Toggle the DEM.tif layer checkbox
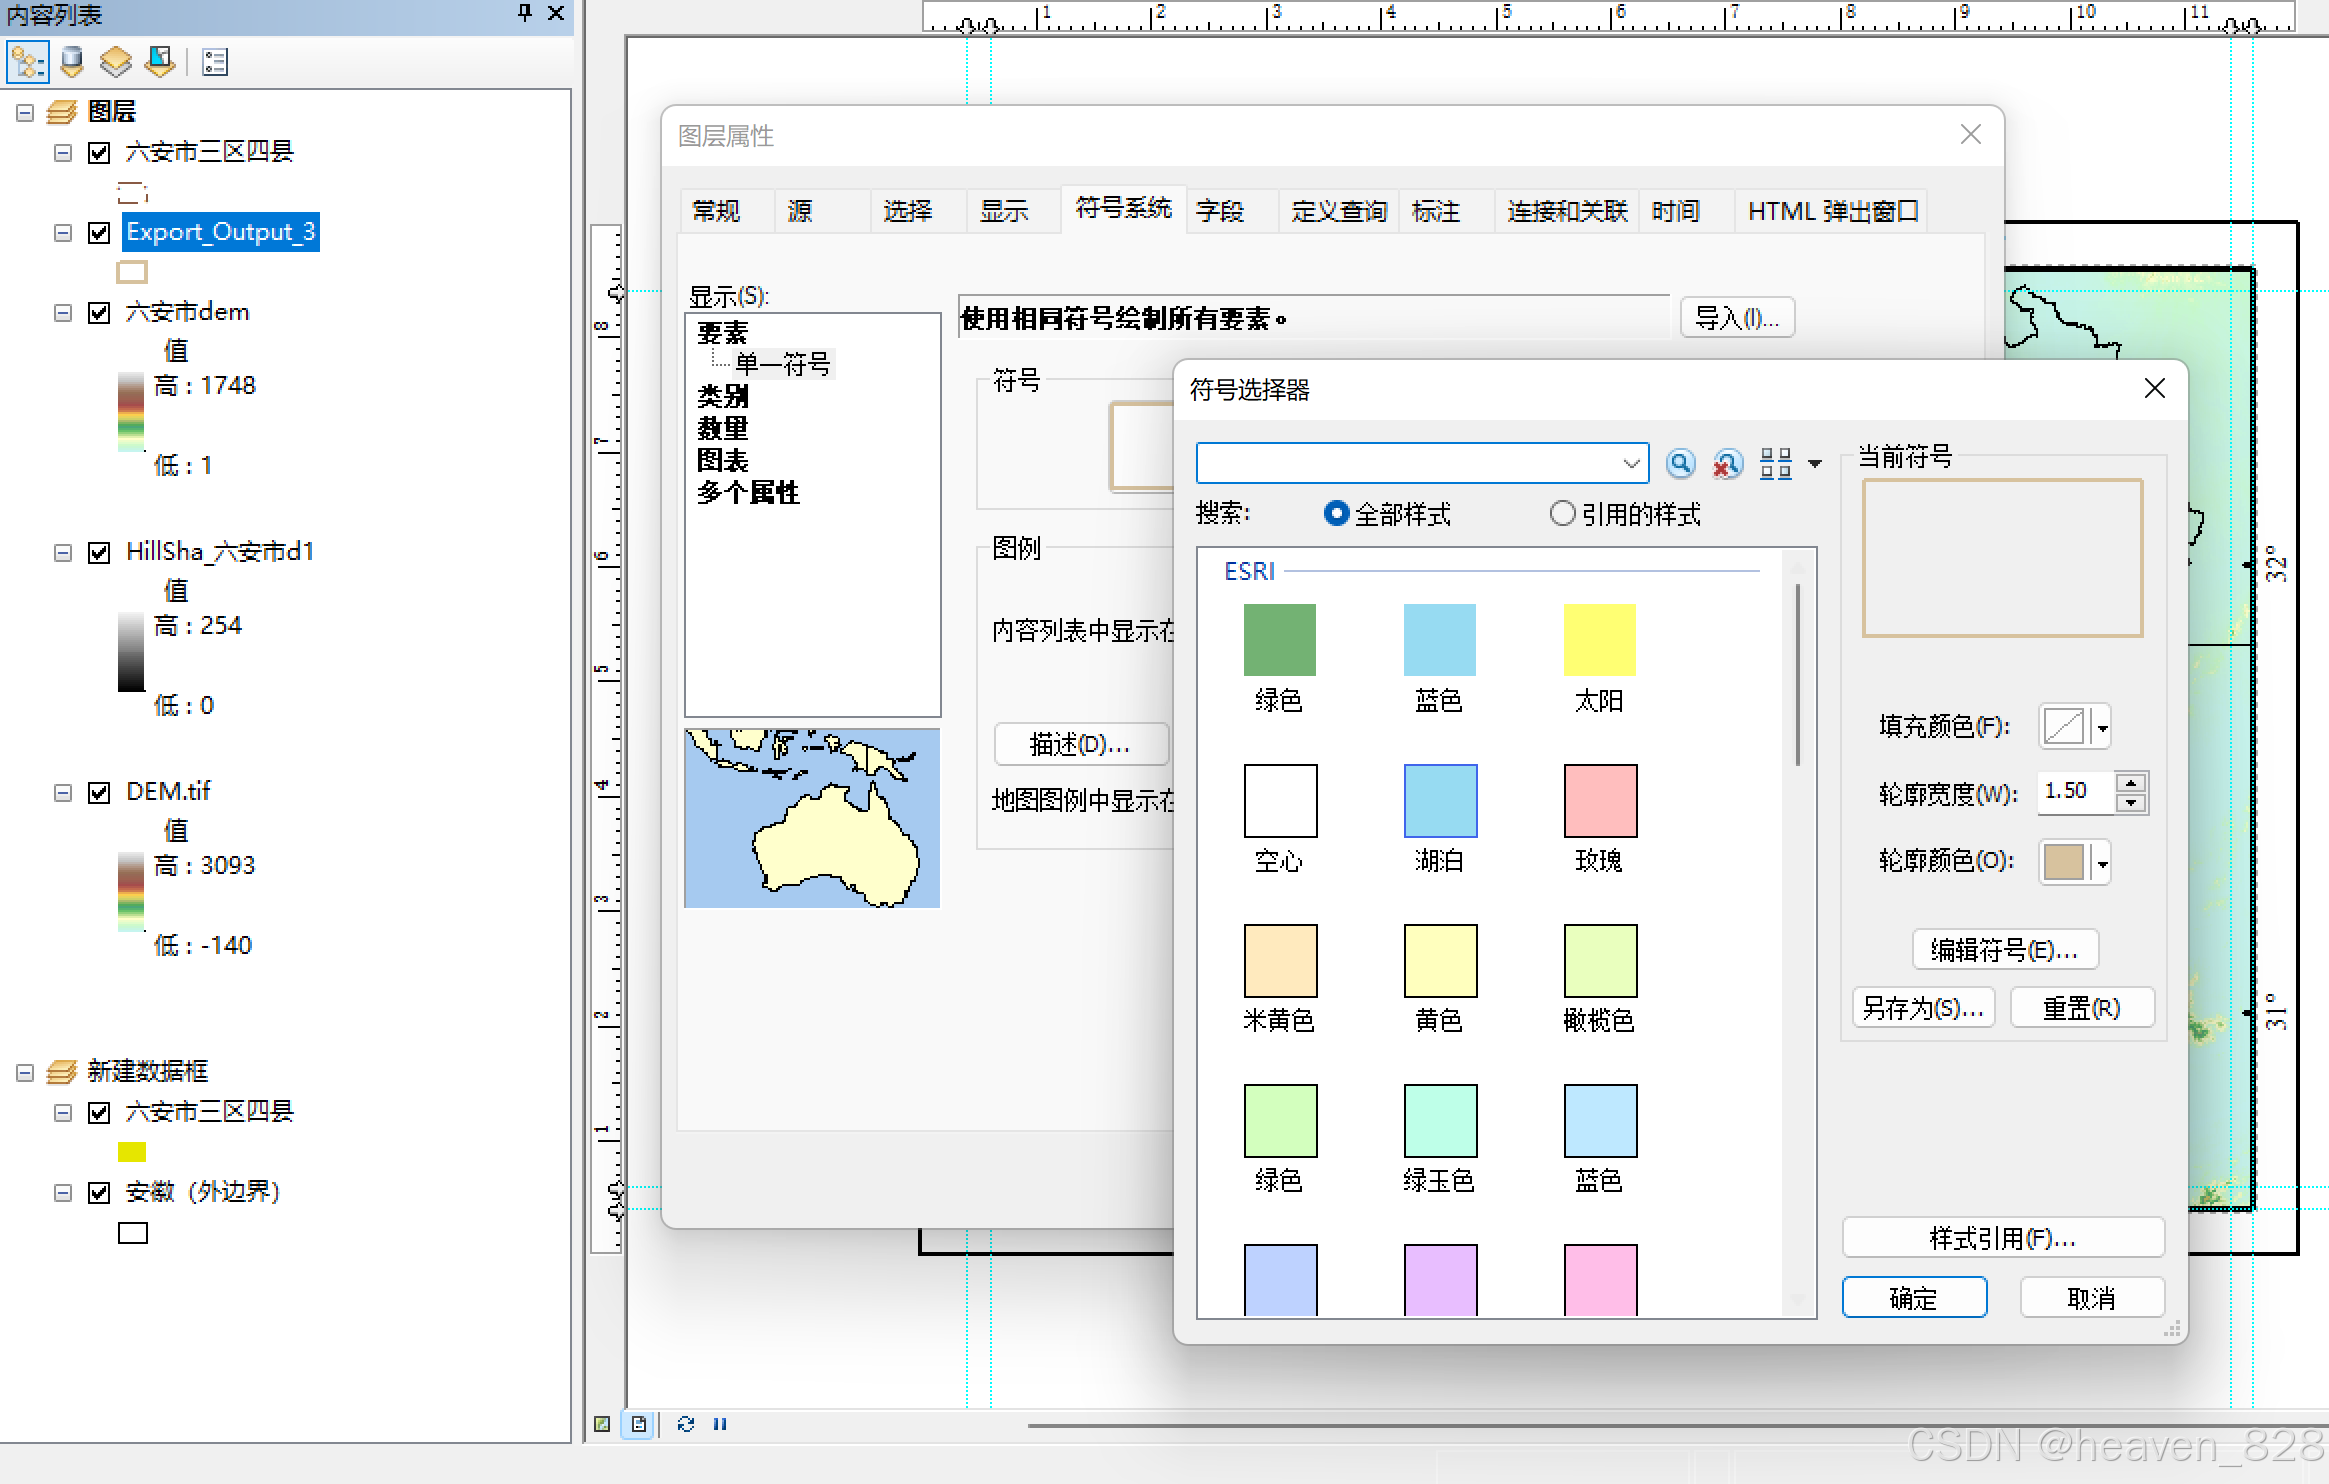The width and height of the screenshot is (2329, 1484). (x=99, y=793)
